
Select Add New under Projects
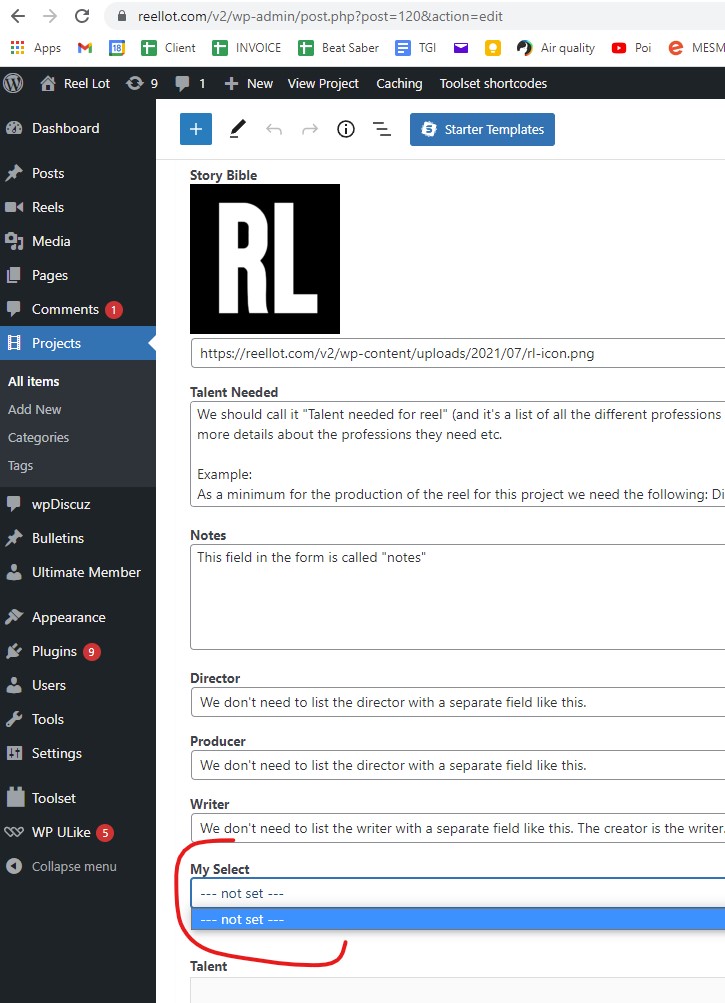[35, 409]
